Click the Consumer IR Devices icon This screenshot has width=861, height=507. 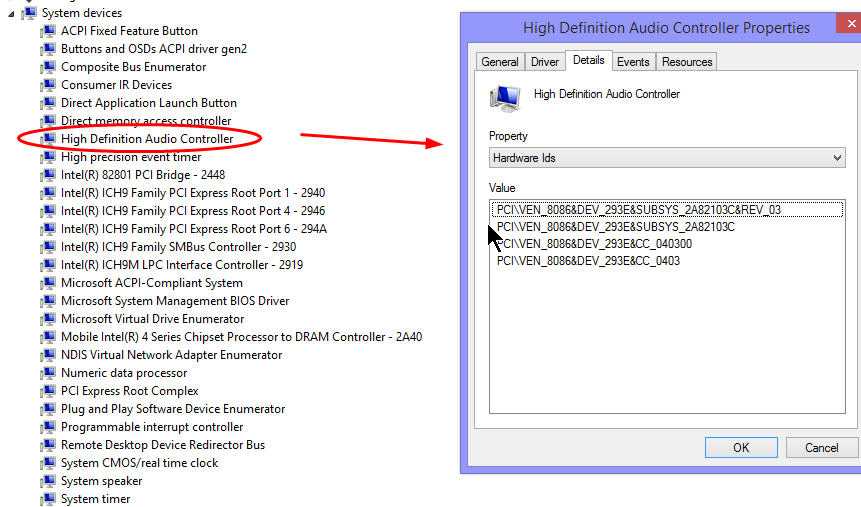point(48,85)
